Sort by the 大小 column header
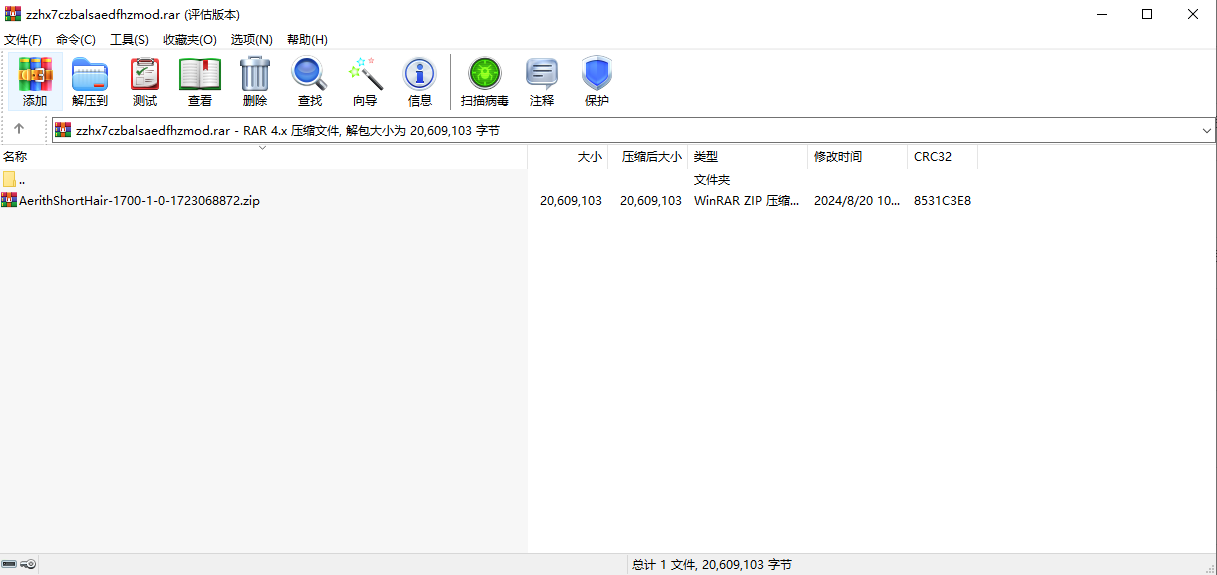Image resolution: width=1217 pixels, height=575 pixels. pos(568,157)
